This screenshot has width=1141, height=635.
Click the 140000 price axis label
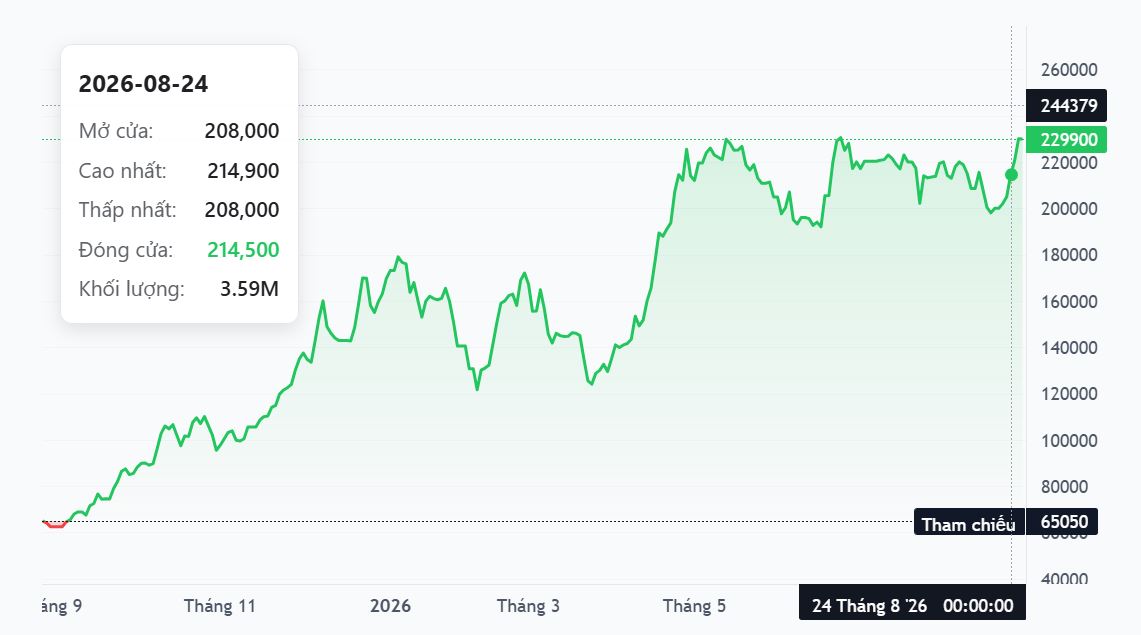pos(1069,348)
